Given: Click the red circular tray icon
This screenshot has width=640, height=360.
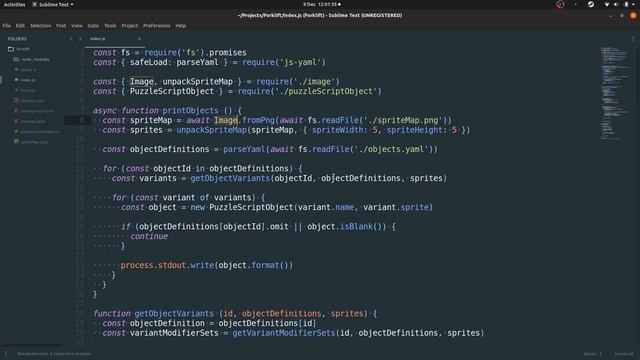Looking at the screenshot, I should (560, 4).
